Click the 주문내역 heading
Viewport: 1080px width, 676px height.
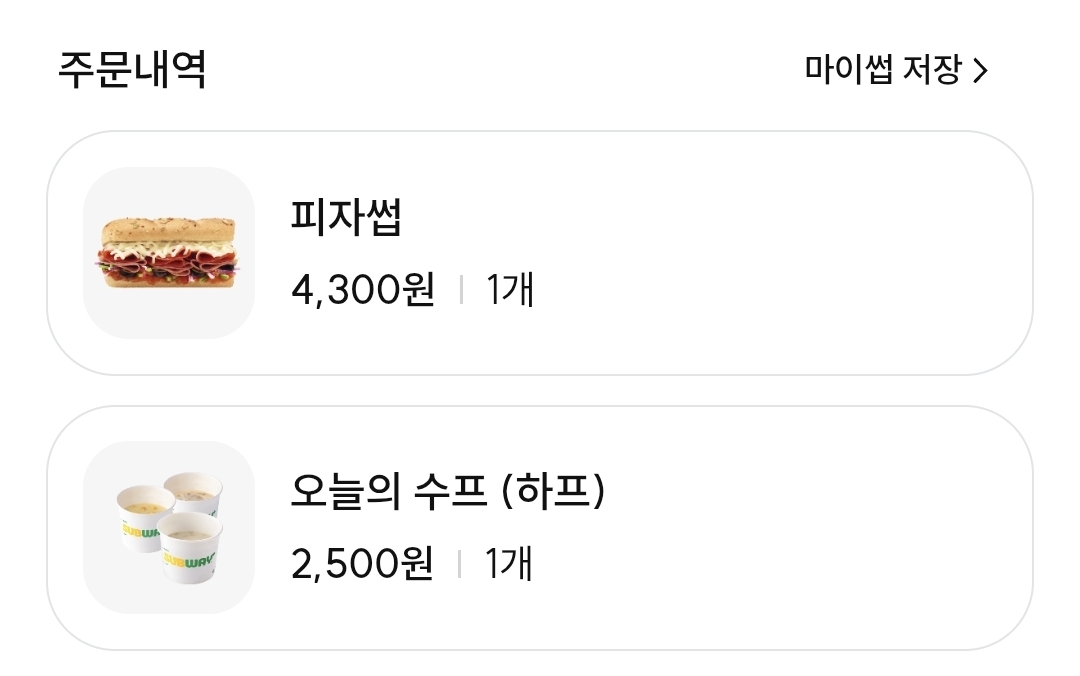[x=131, y=70]
